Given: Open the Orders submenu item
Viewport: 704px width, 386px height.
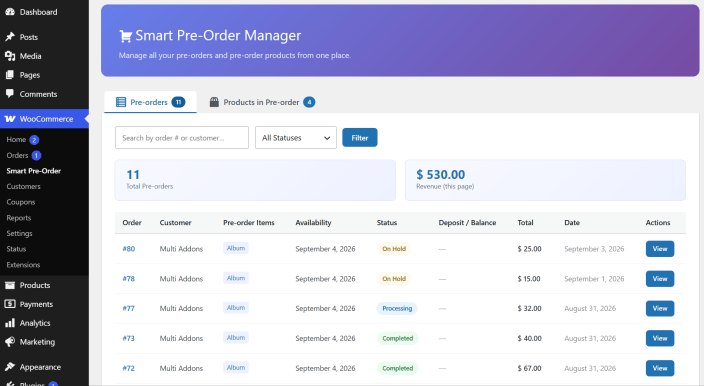Looking at the screenshot, I should (18, 155).
